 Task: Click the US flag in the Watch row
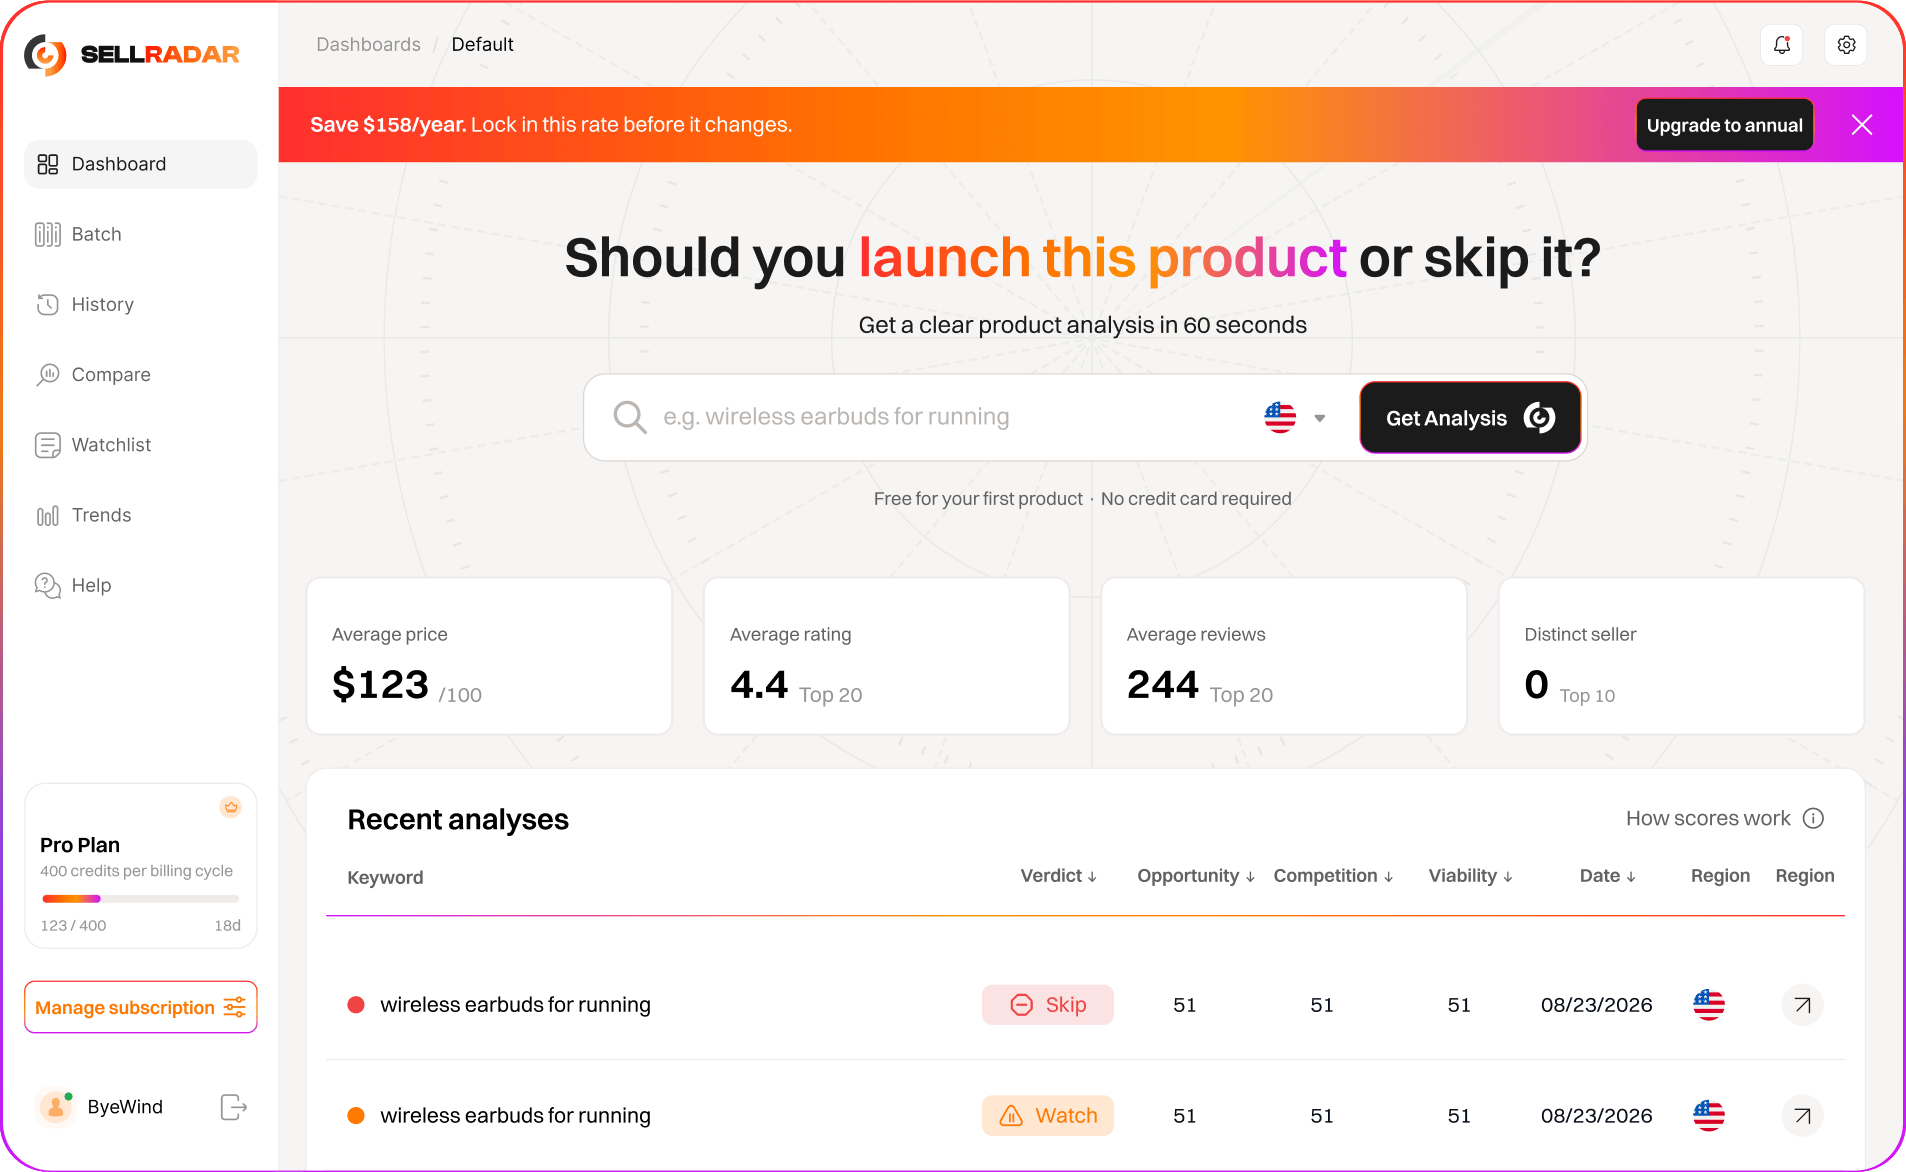click(1708, 1116)
